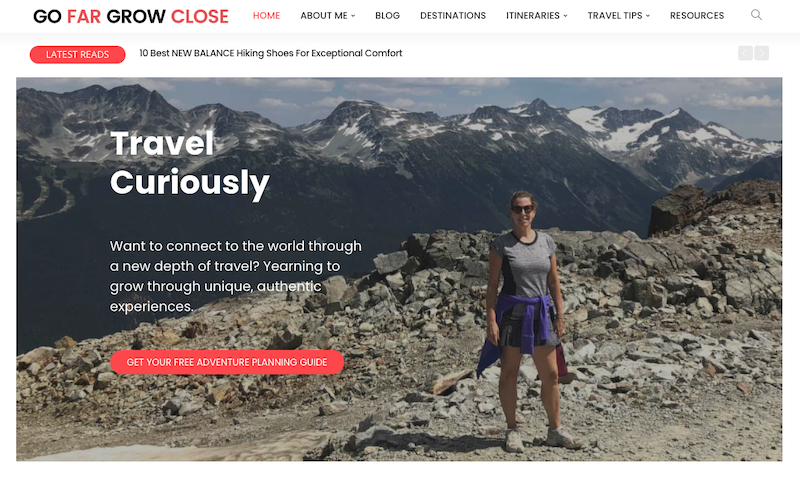
Task: Open the Itineraries menu label
Action: 533,16
